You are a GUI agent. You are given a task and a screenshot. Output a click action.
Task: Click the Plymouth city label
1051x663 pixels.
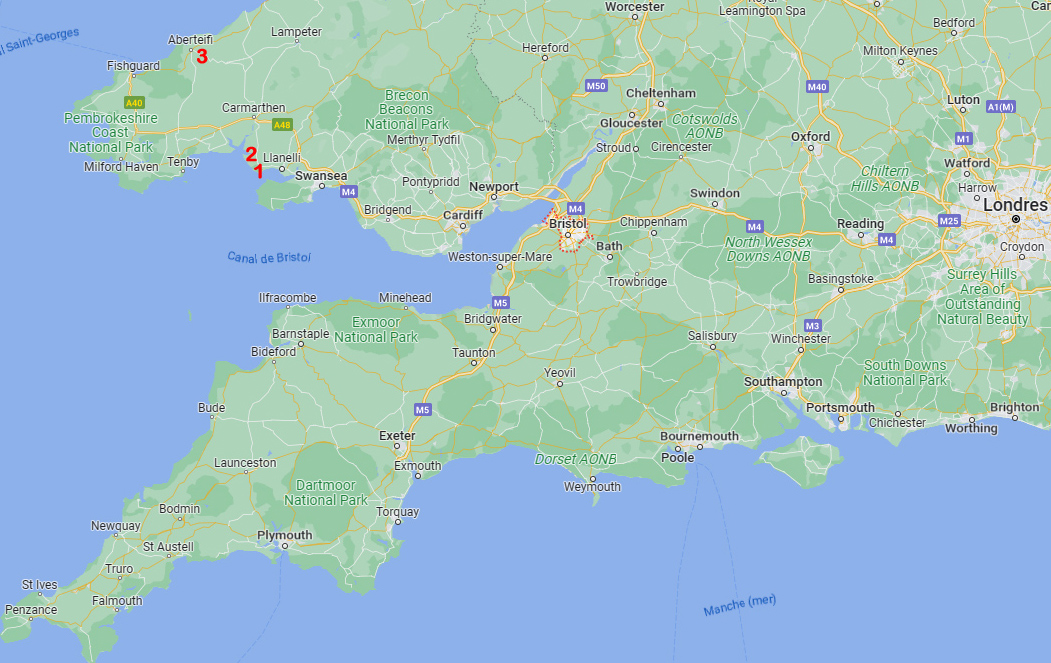pyautogui.click(x=285, y=535)
